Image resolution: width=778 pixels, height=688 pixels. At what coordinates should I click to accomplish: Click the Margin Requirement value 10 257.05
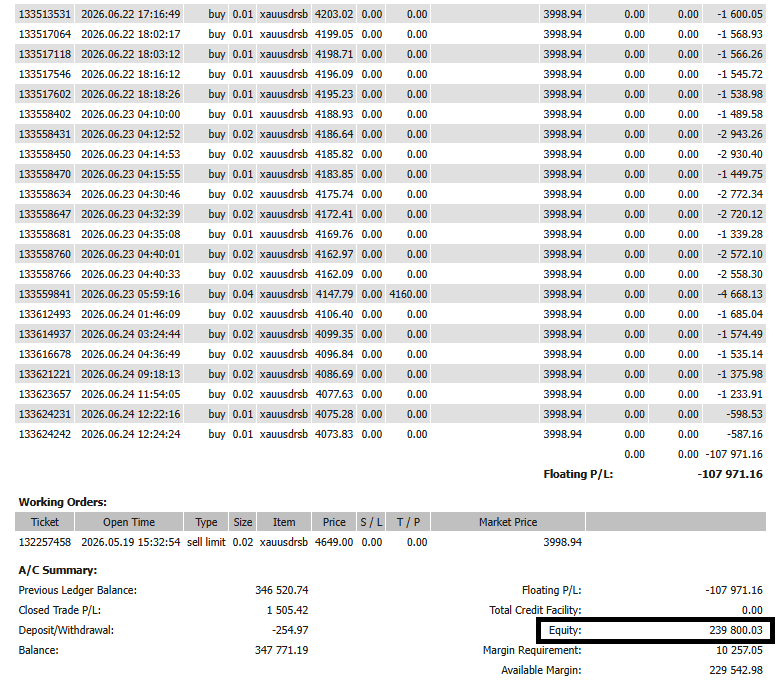739,650
